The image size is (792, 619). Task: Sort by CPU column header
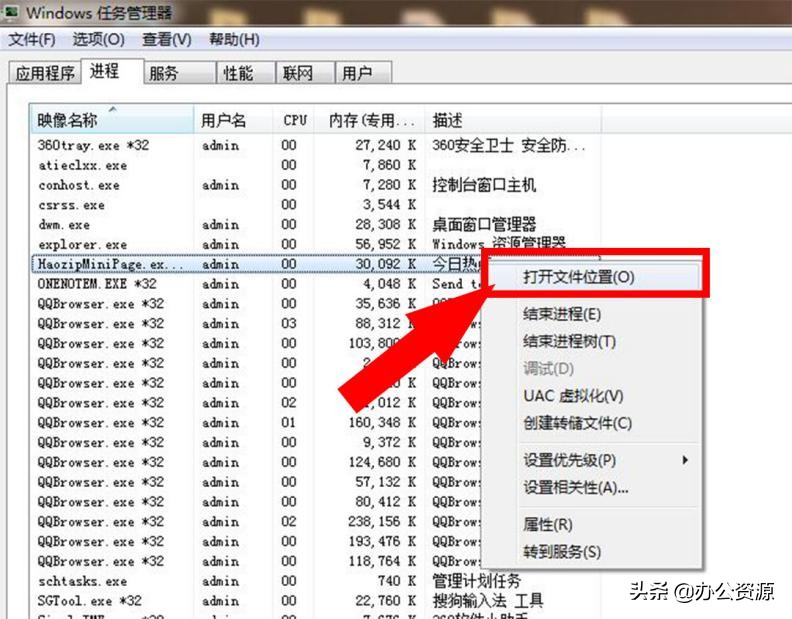tap(294, 120)
